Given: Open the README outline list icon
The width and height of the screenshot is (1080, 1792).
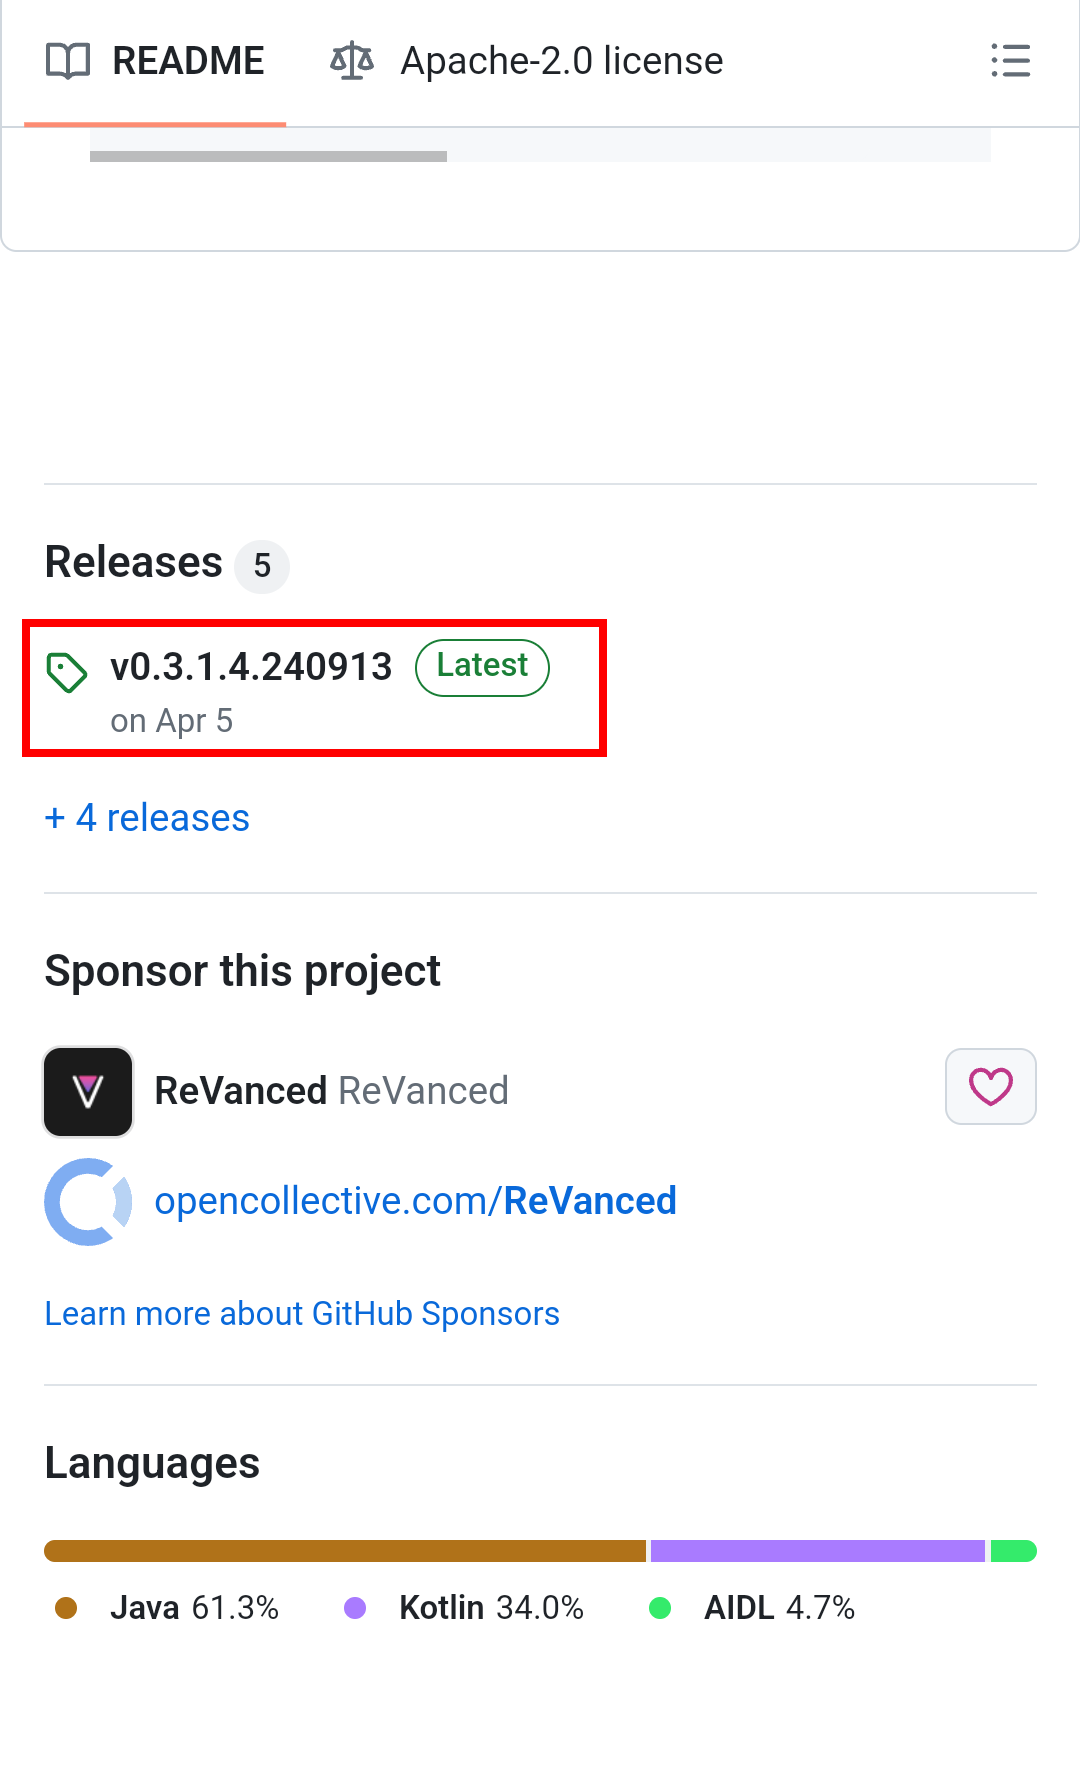Looking at the screenshot, I should coord(1010,61).
